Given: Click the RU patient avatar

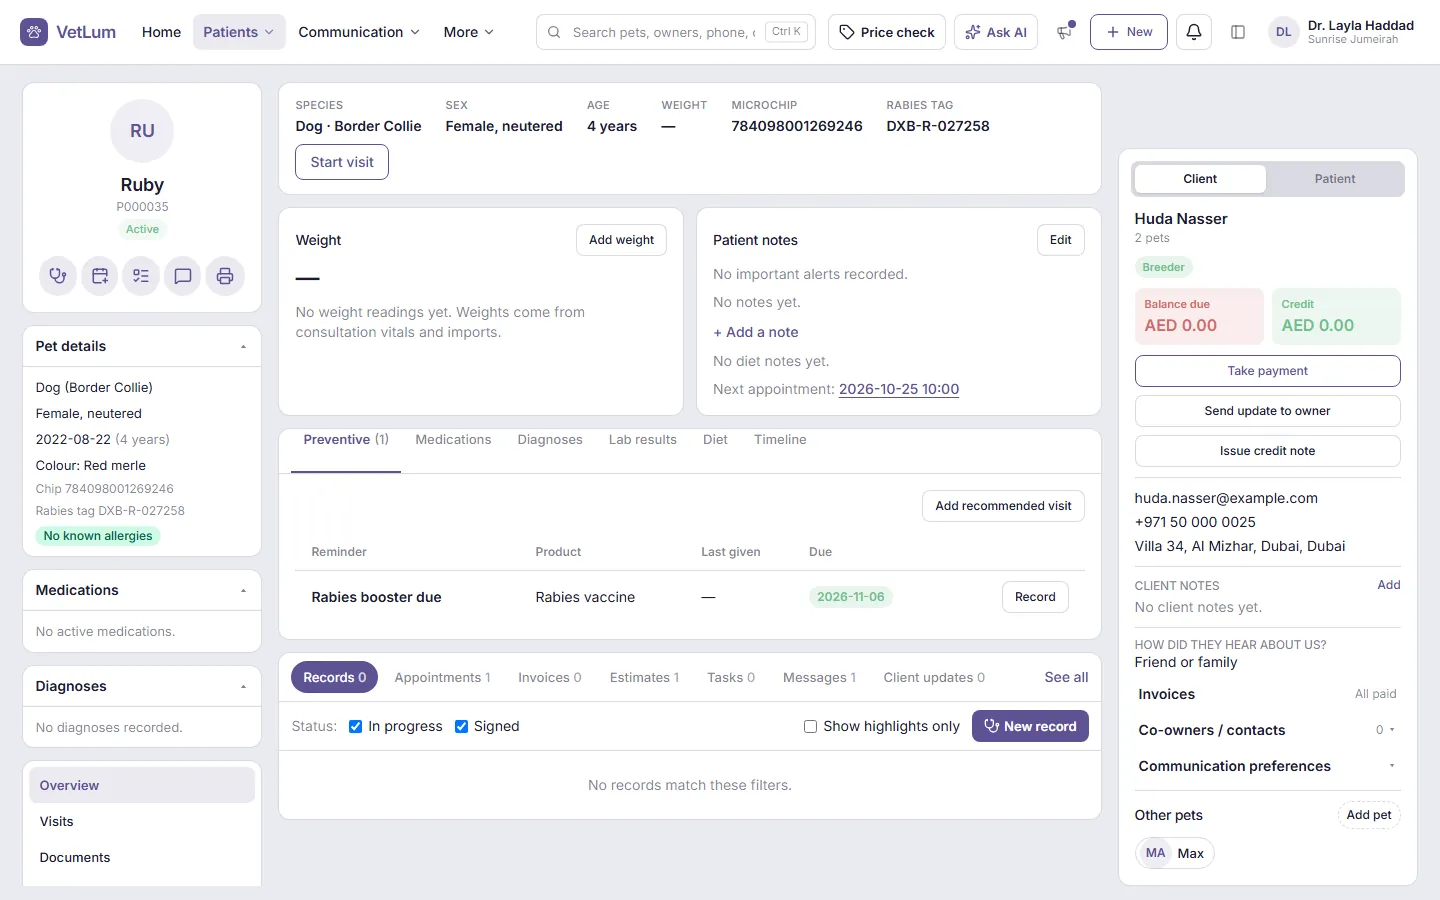Looking at the screenshot, I should coord(142,131).
